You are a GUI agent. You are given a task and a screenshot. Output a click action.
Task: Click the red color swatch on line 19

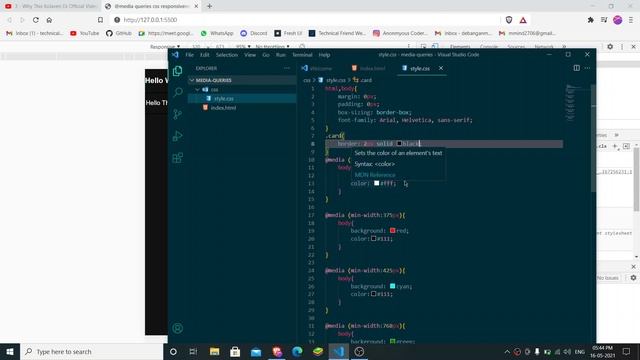click(392, 231)
